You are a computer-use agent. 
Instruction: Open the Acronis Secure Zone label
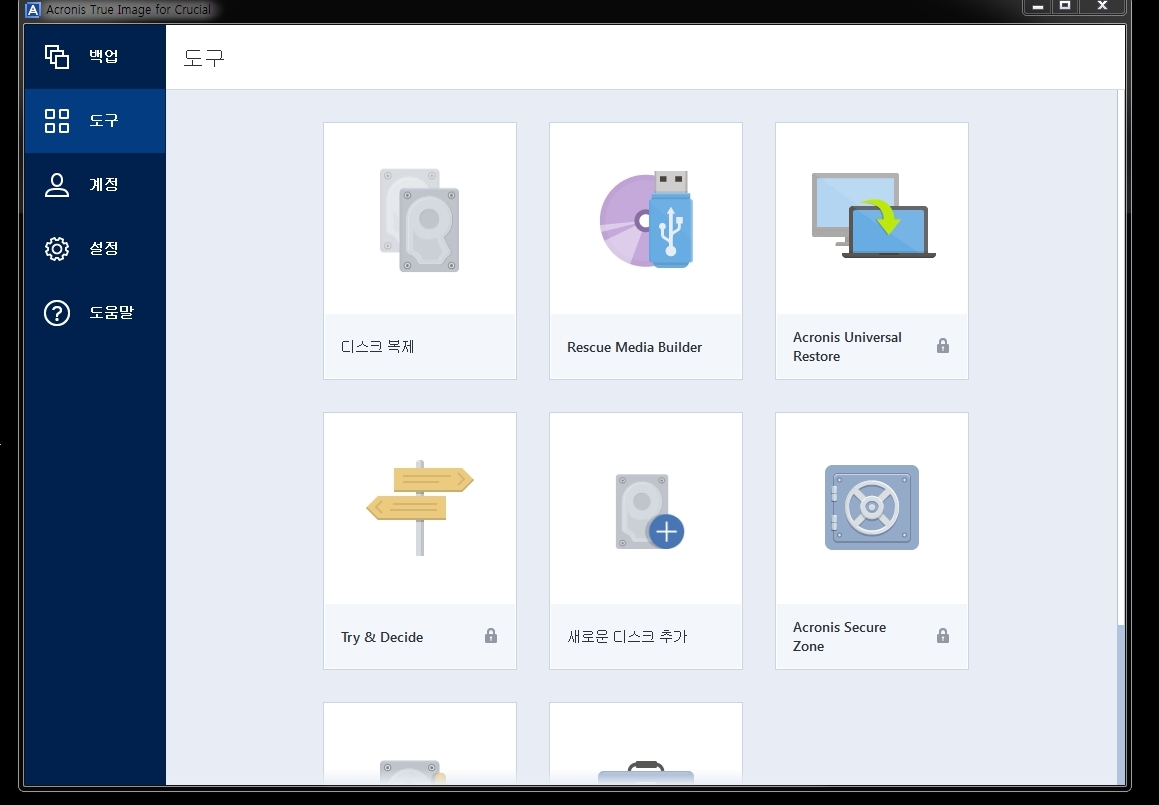[839, 636]
